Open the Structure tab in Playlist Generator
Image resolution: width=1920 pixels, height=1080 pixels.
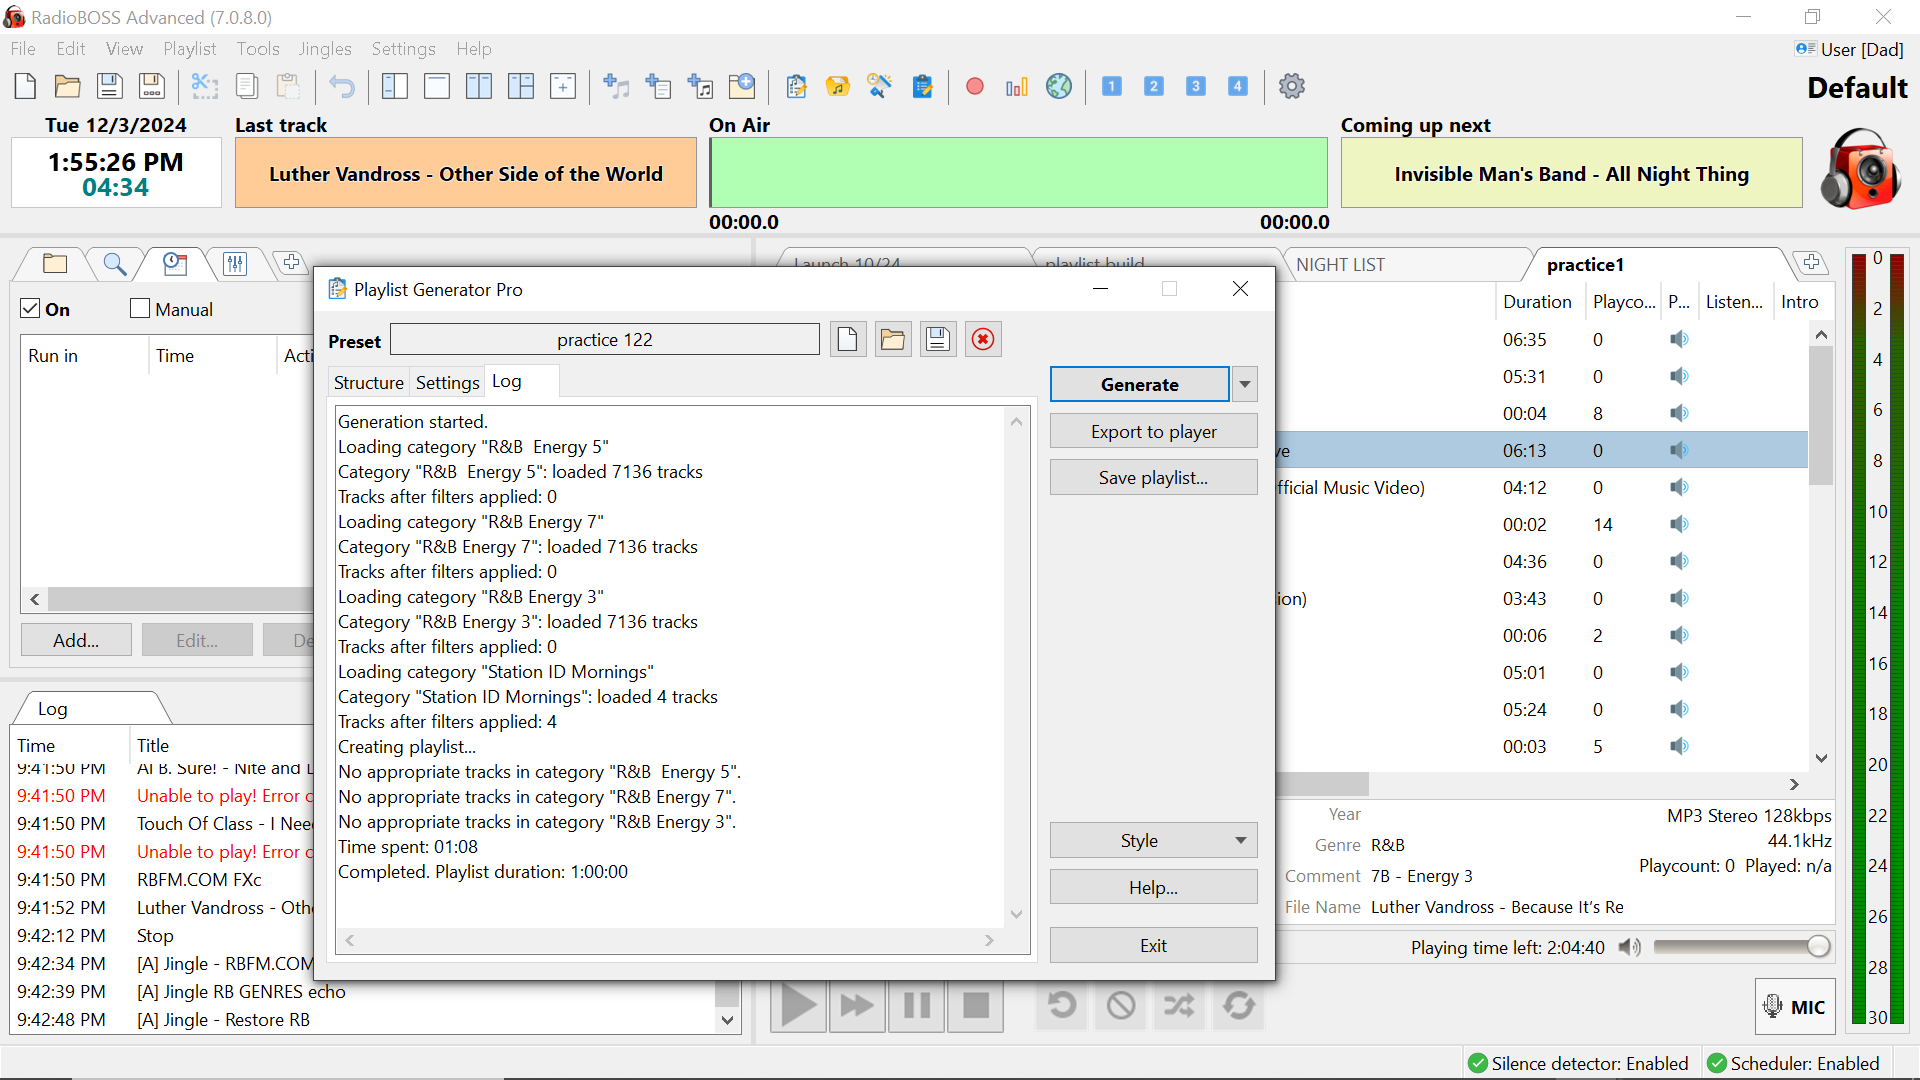coord(368,382)
